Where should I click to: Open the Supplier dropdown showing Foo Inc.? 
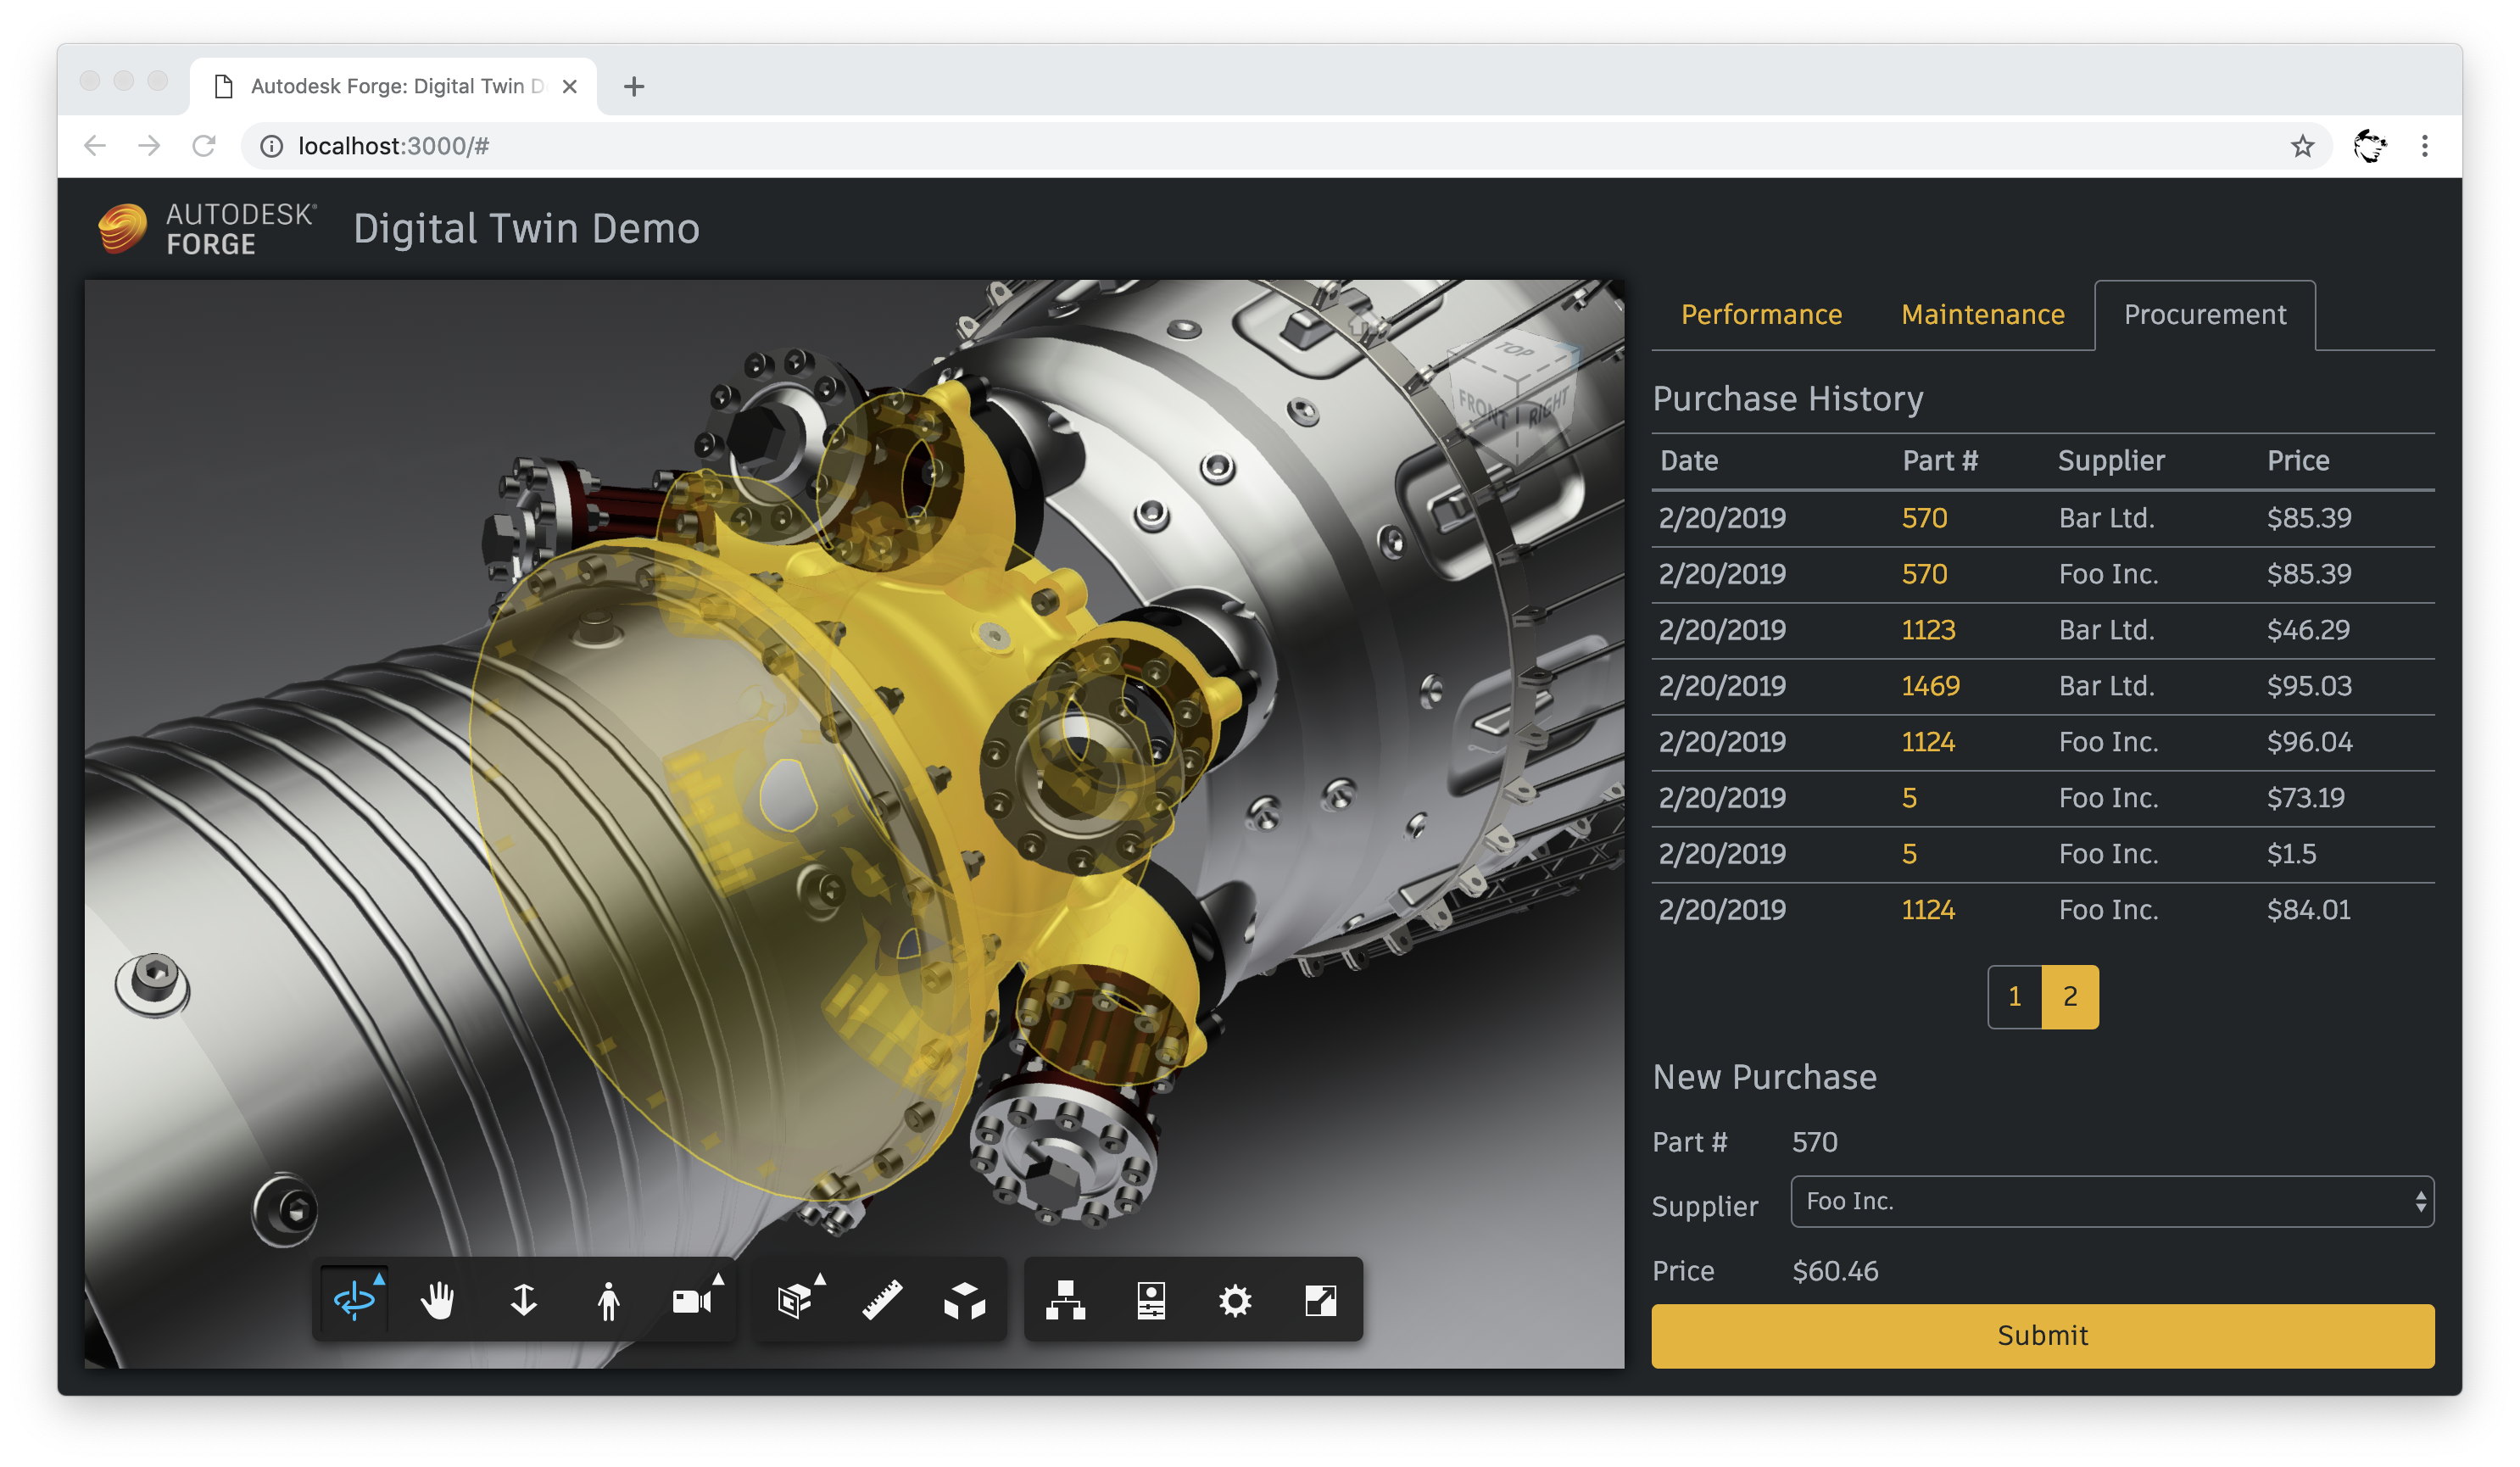pyautogui.click(x=2111, y=1201)
